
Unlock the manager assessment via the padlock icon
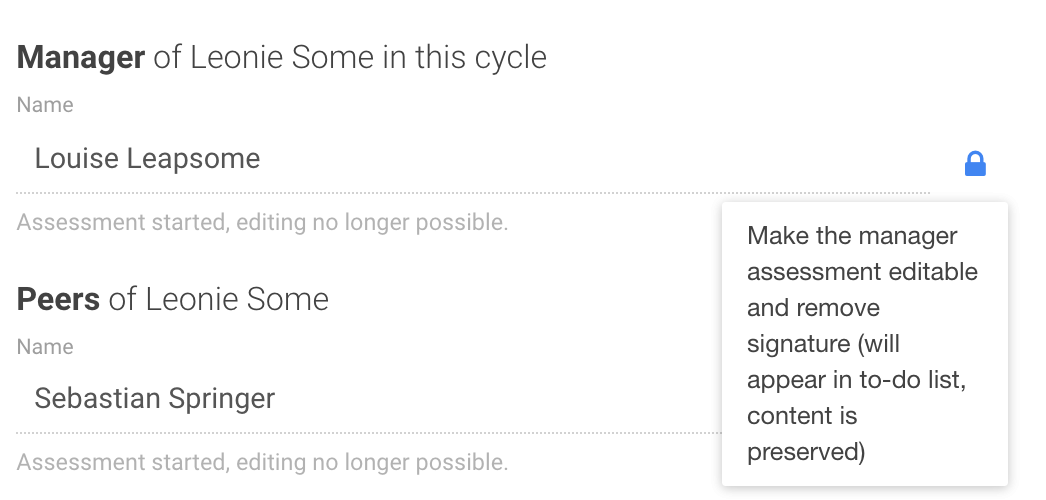(975, 163)
